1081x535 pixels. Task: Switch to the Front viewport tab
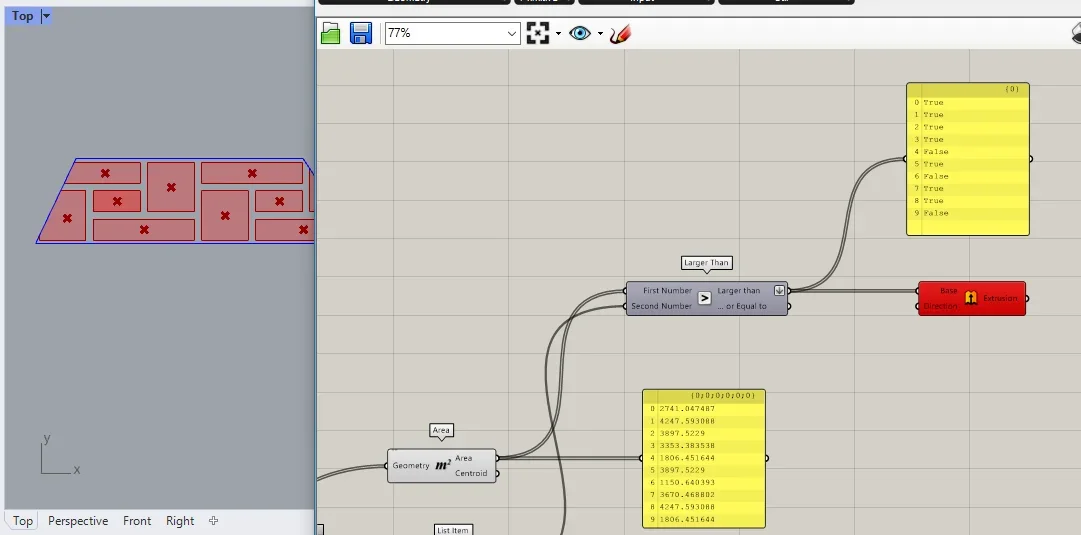(x=137, y=521)
